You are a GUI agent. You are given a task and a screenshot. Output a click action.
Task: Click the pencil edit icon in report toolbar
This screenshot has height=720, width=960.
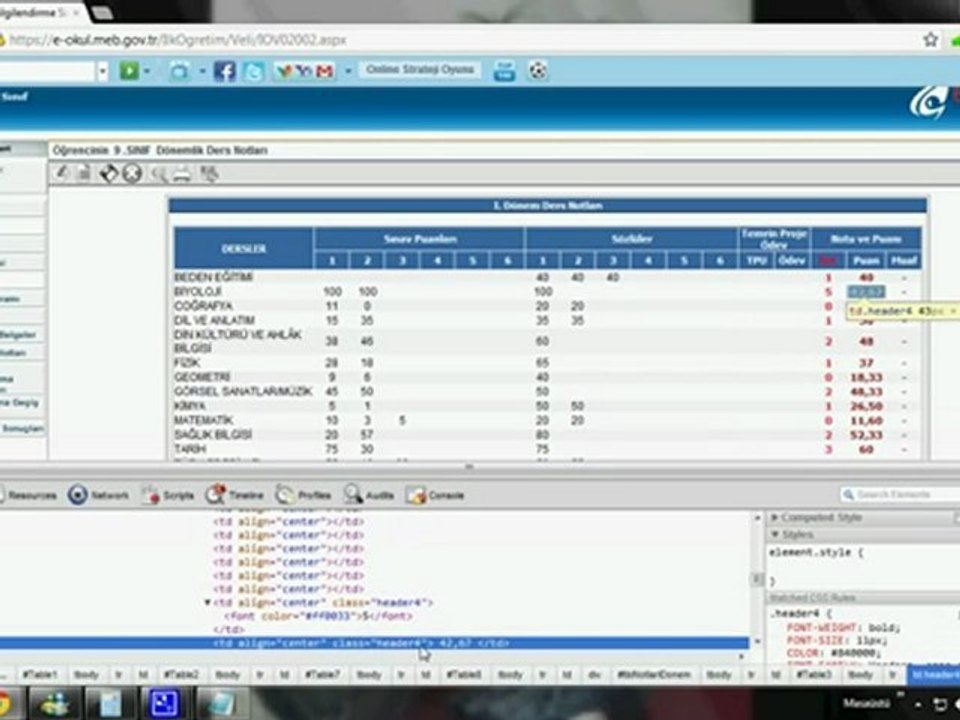(x=62, y=173)
